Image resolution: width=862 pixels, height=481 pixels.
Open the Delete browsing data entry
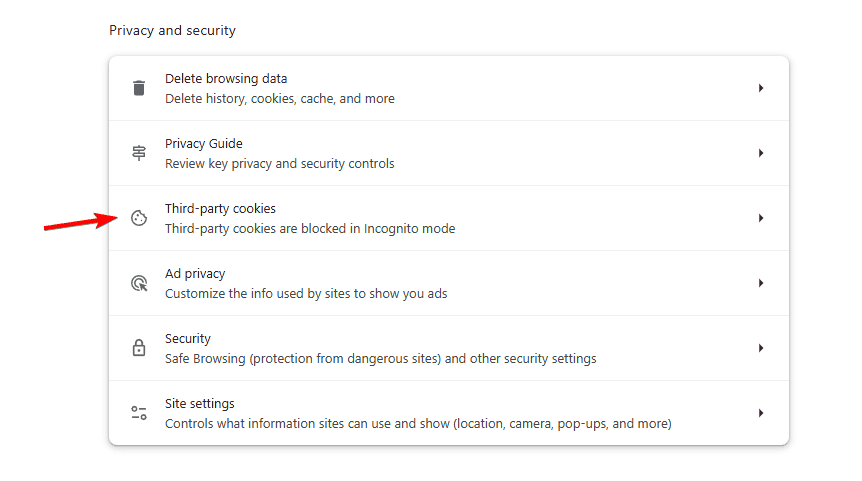[449, 88]
